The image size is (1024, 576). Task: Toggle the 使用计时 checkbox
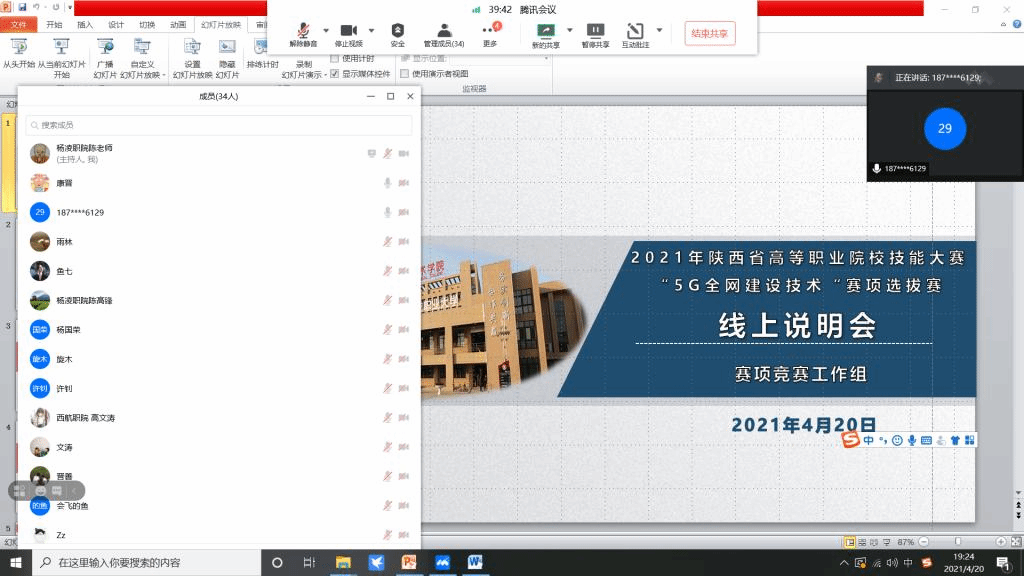pyautogui.click(x=335, y=59)
